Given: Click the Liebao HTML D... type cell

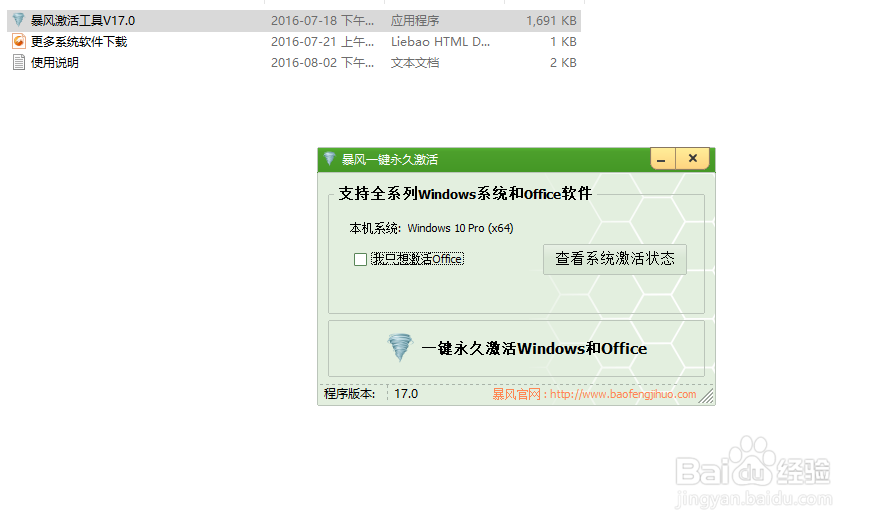Looking at the screenshot, I should point(440,42).
